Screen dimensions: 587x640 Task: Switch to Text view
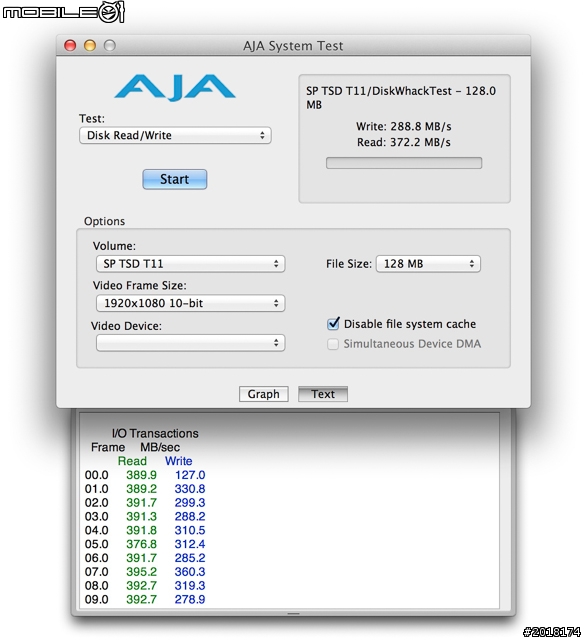coord(323,394)
